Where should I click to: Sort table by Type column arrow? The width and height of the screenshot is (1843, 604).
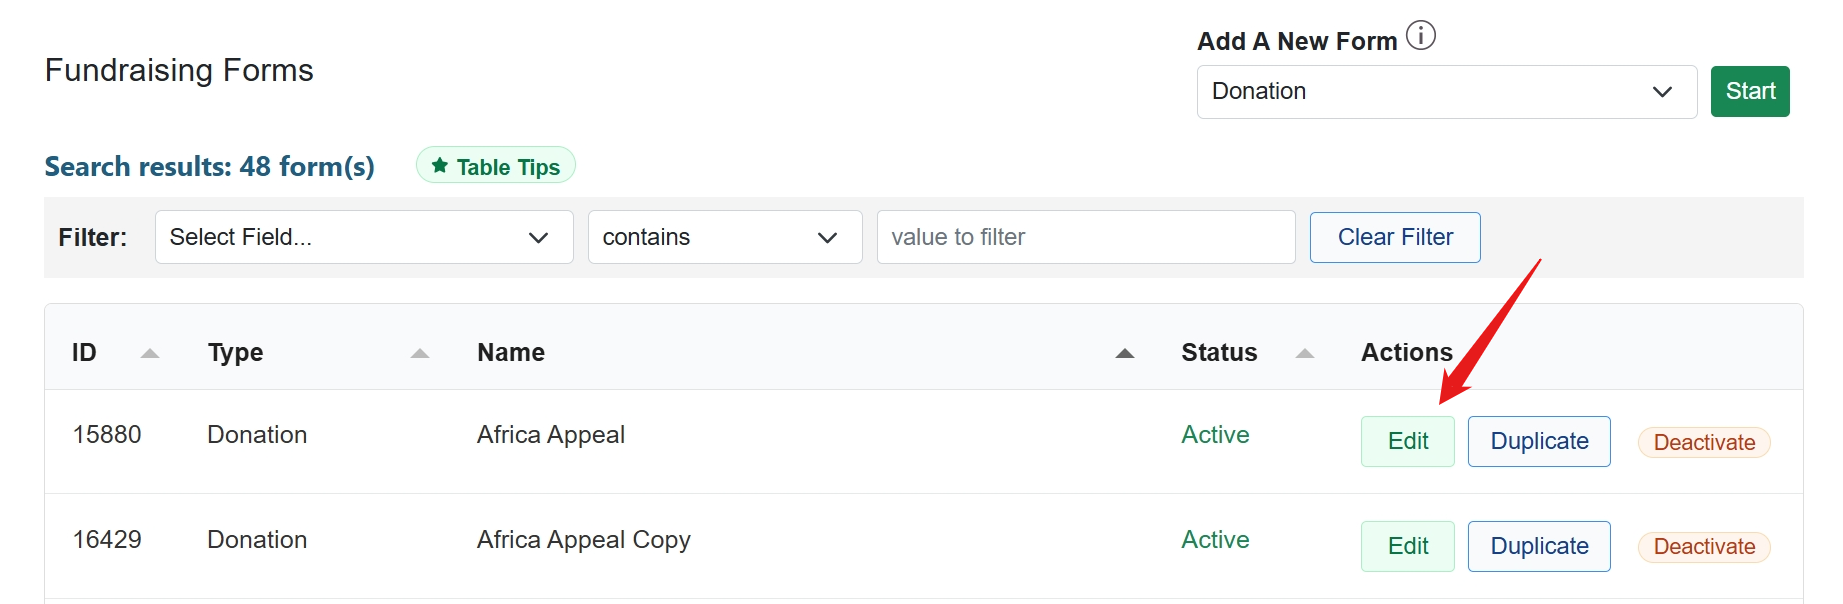click(420, 353)
